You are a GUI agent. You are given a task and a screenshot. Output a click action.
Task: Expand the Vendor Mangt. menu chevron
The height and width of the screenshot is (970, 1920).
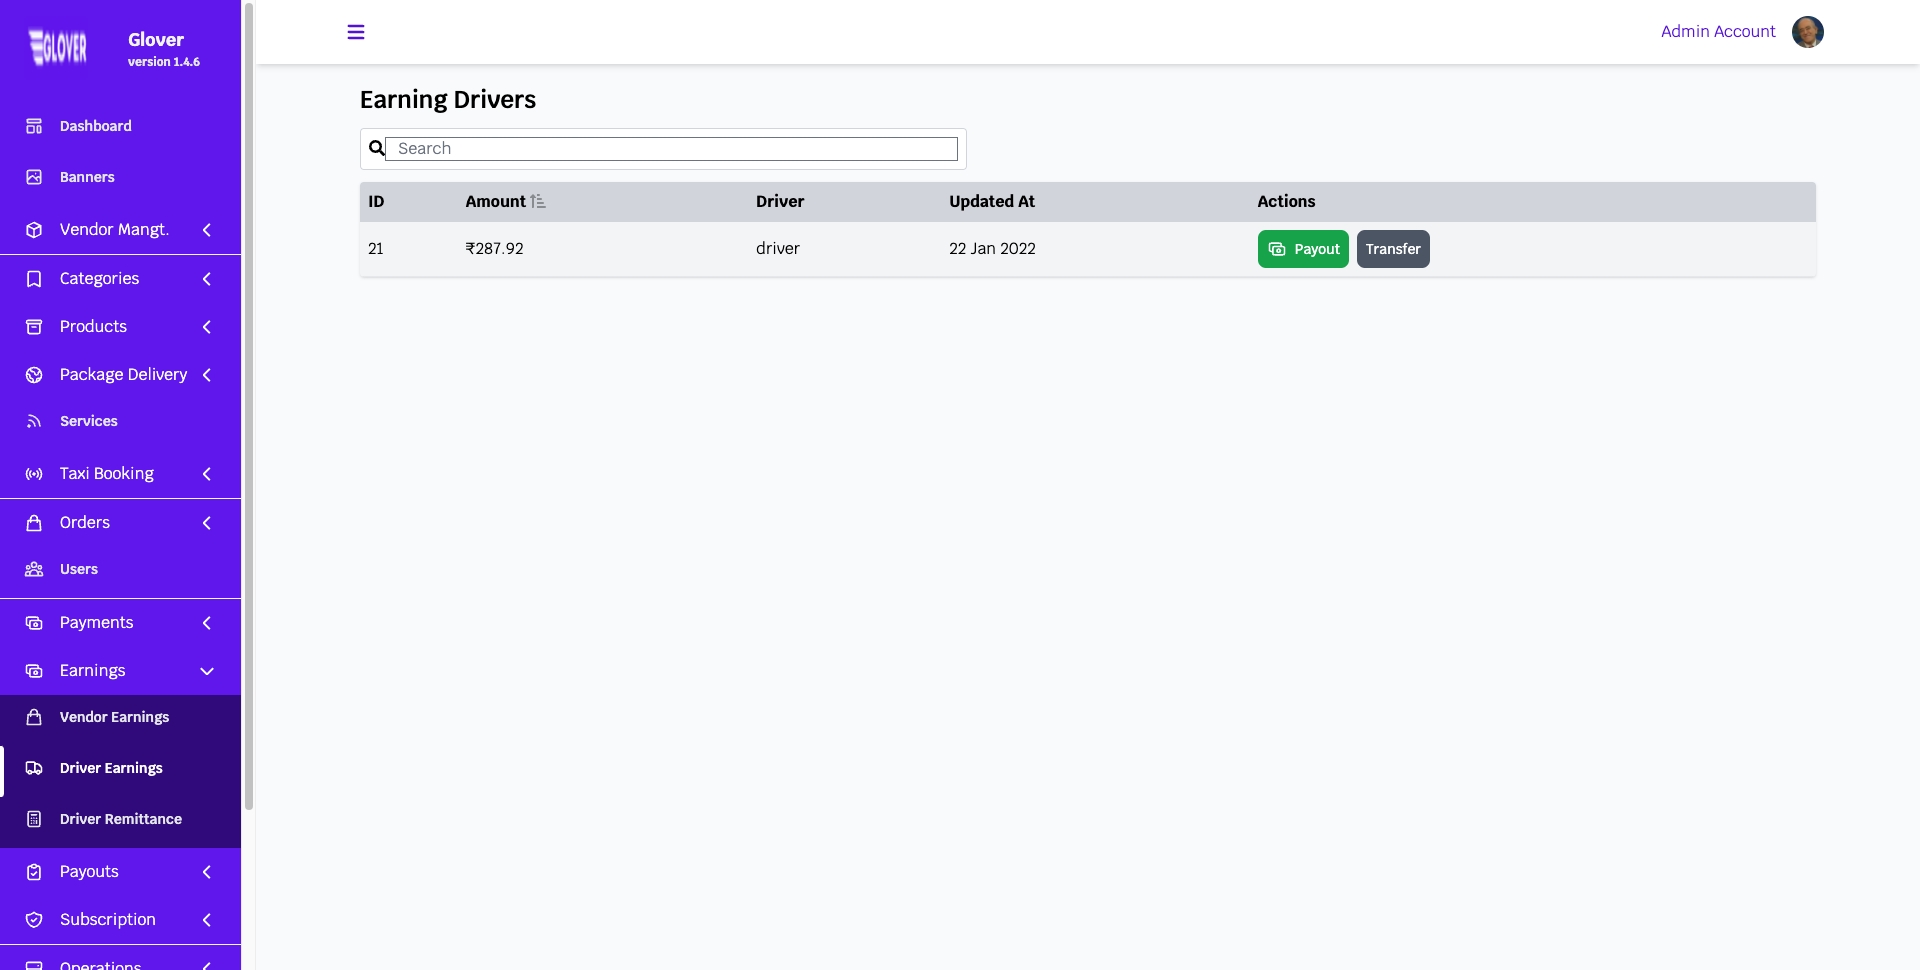(207, 230)
